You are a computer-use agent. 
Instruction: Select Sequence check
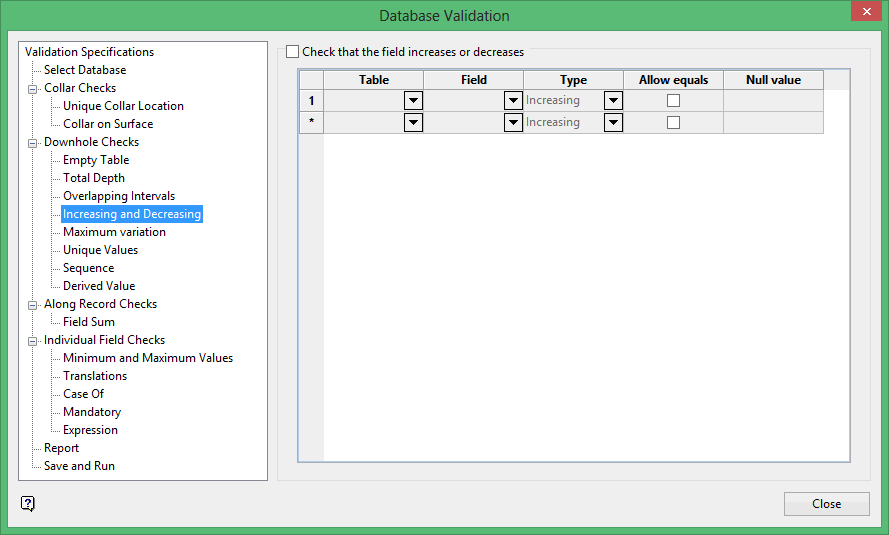pyautogui.click(x=88, y=268)
